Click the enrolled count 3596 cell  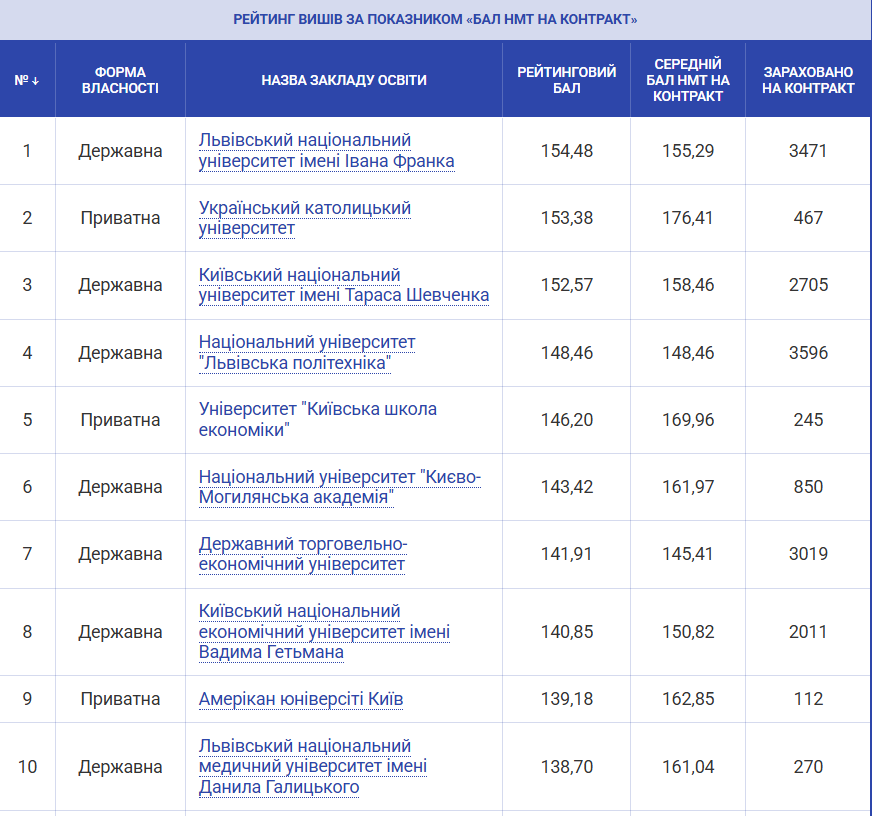(808, 352)
